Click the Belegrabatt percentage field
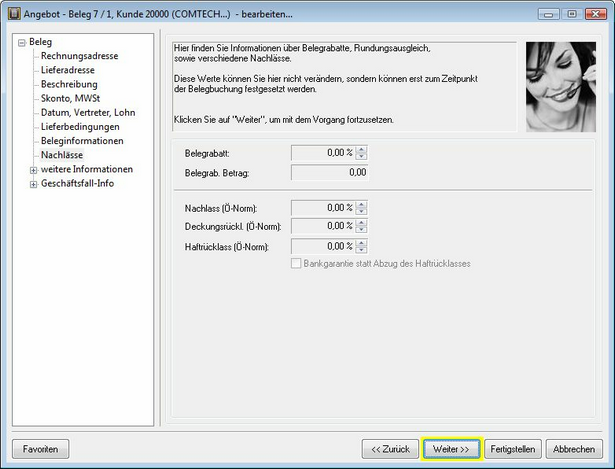The height and width of the screenshot is (469, 615). click(x=322, y=153)
